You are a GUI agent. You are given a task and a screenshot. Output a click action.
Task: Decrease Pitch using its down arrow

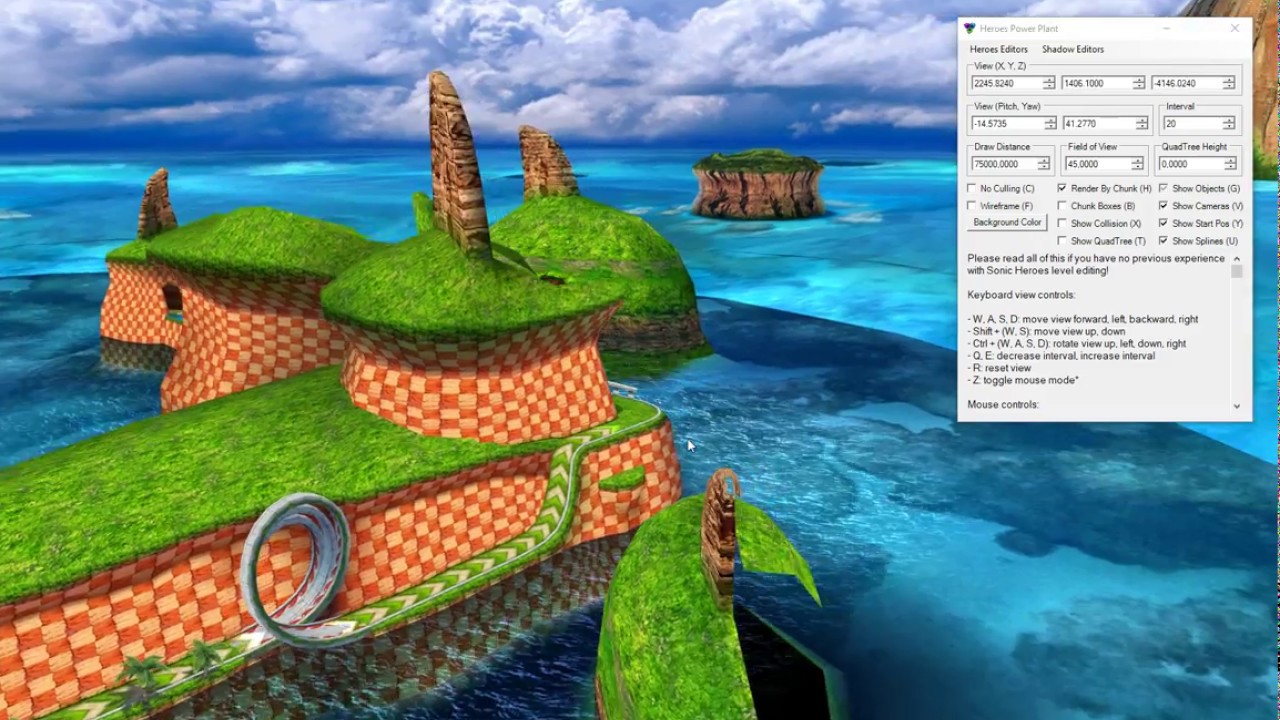pos(1050,127)
